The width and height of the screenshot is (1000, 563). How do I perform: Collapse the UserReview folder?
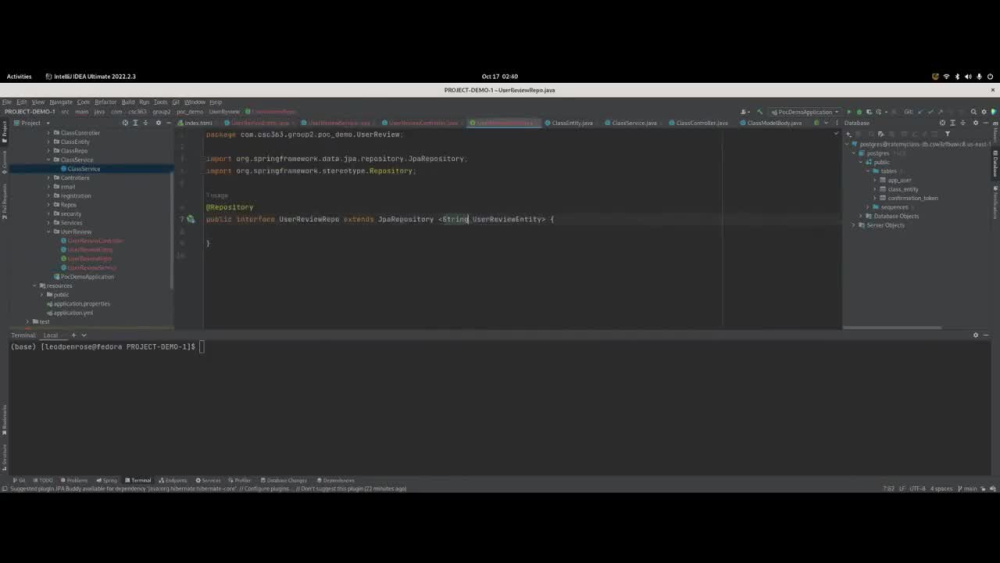point(48,232)
